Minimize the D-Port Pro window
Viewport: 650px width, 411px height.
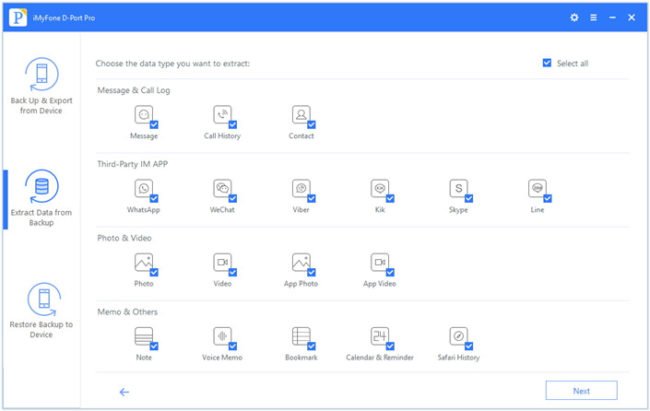coord(612,17)
